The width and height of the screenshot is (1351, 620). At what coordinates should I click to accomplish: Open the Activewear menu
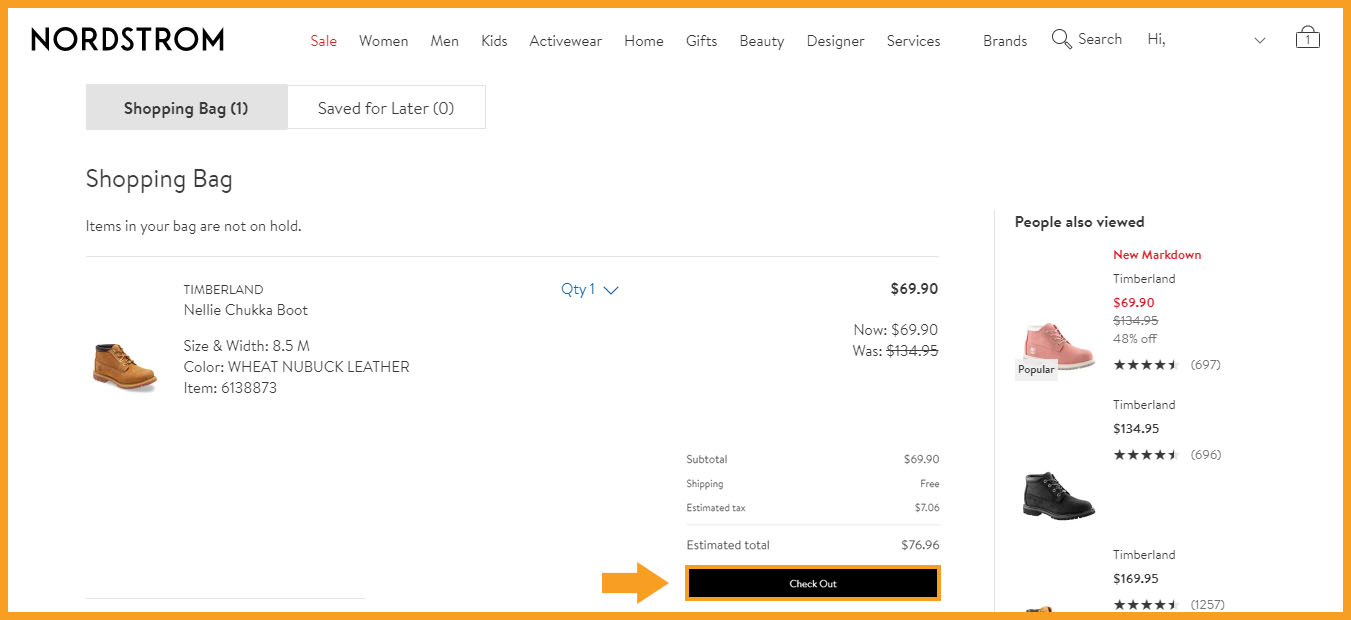tap(566, 41)
